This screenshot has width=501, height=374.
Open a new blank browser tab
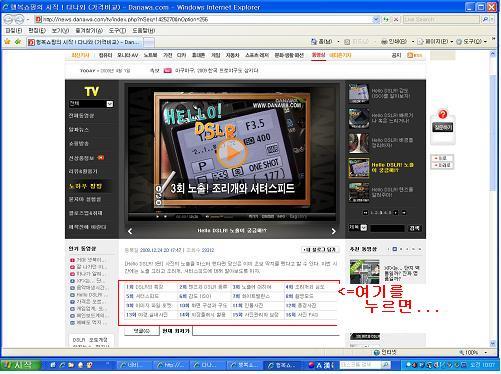(149, 42)
